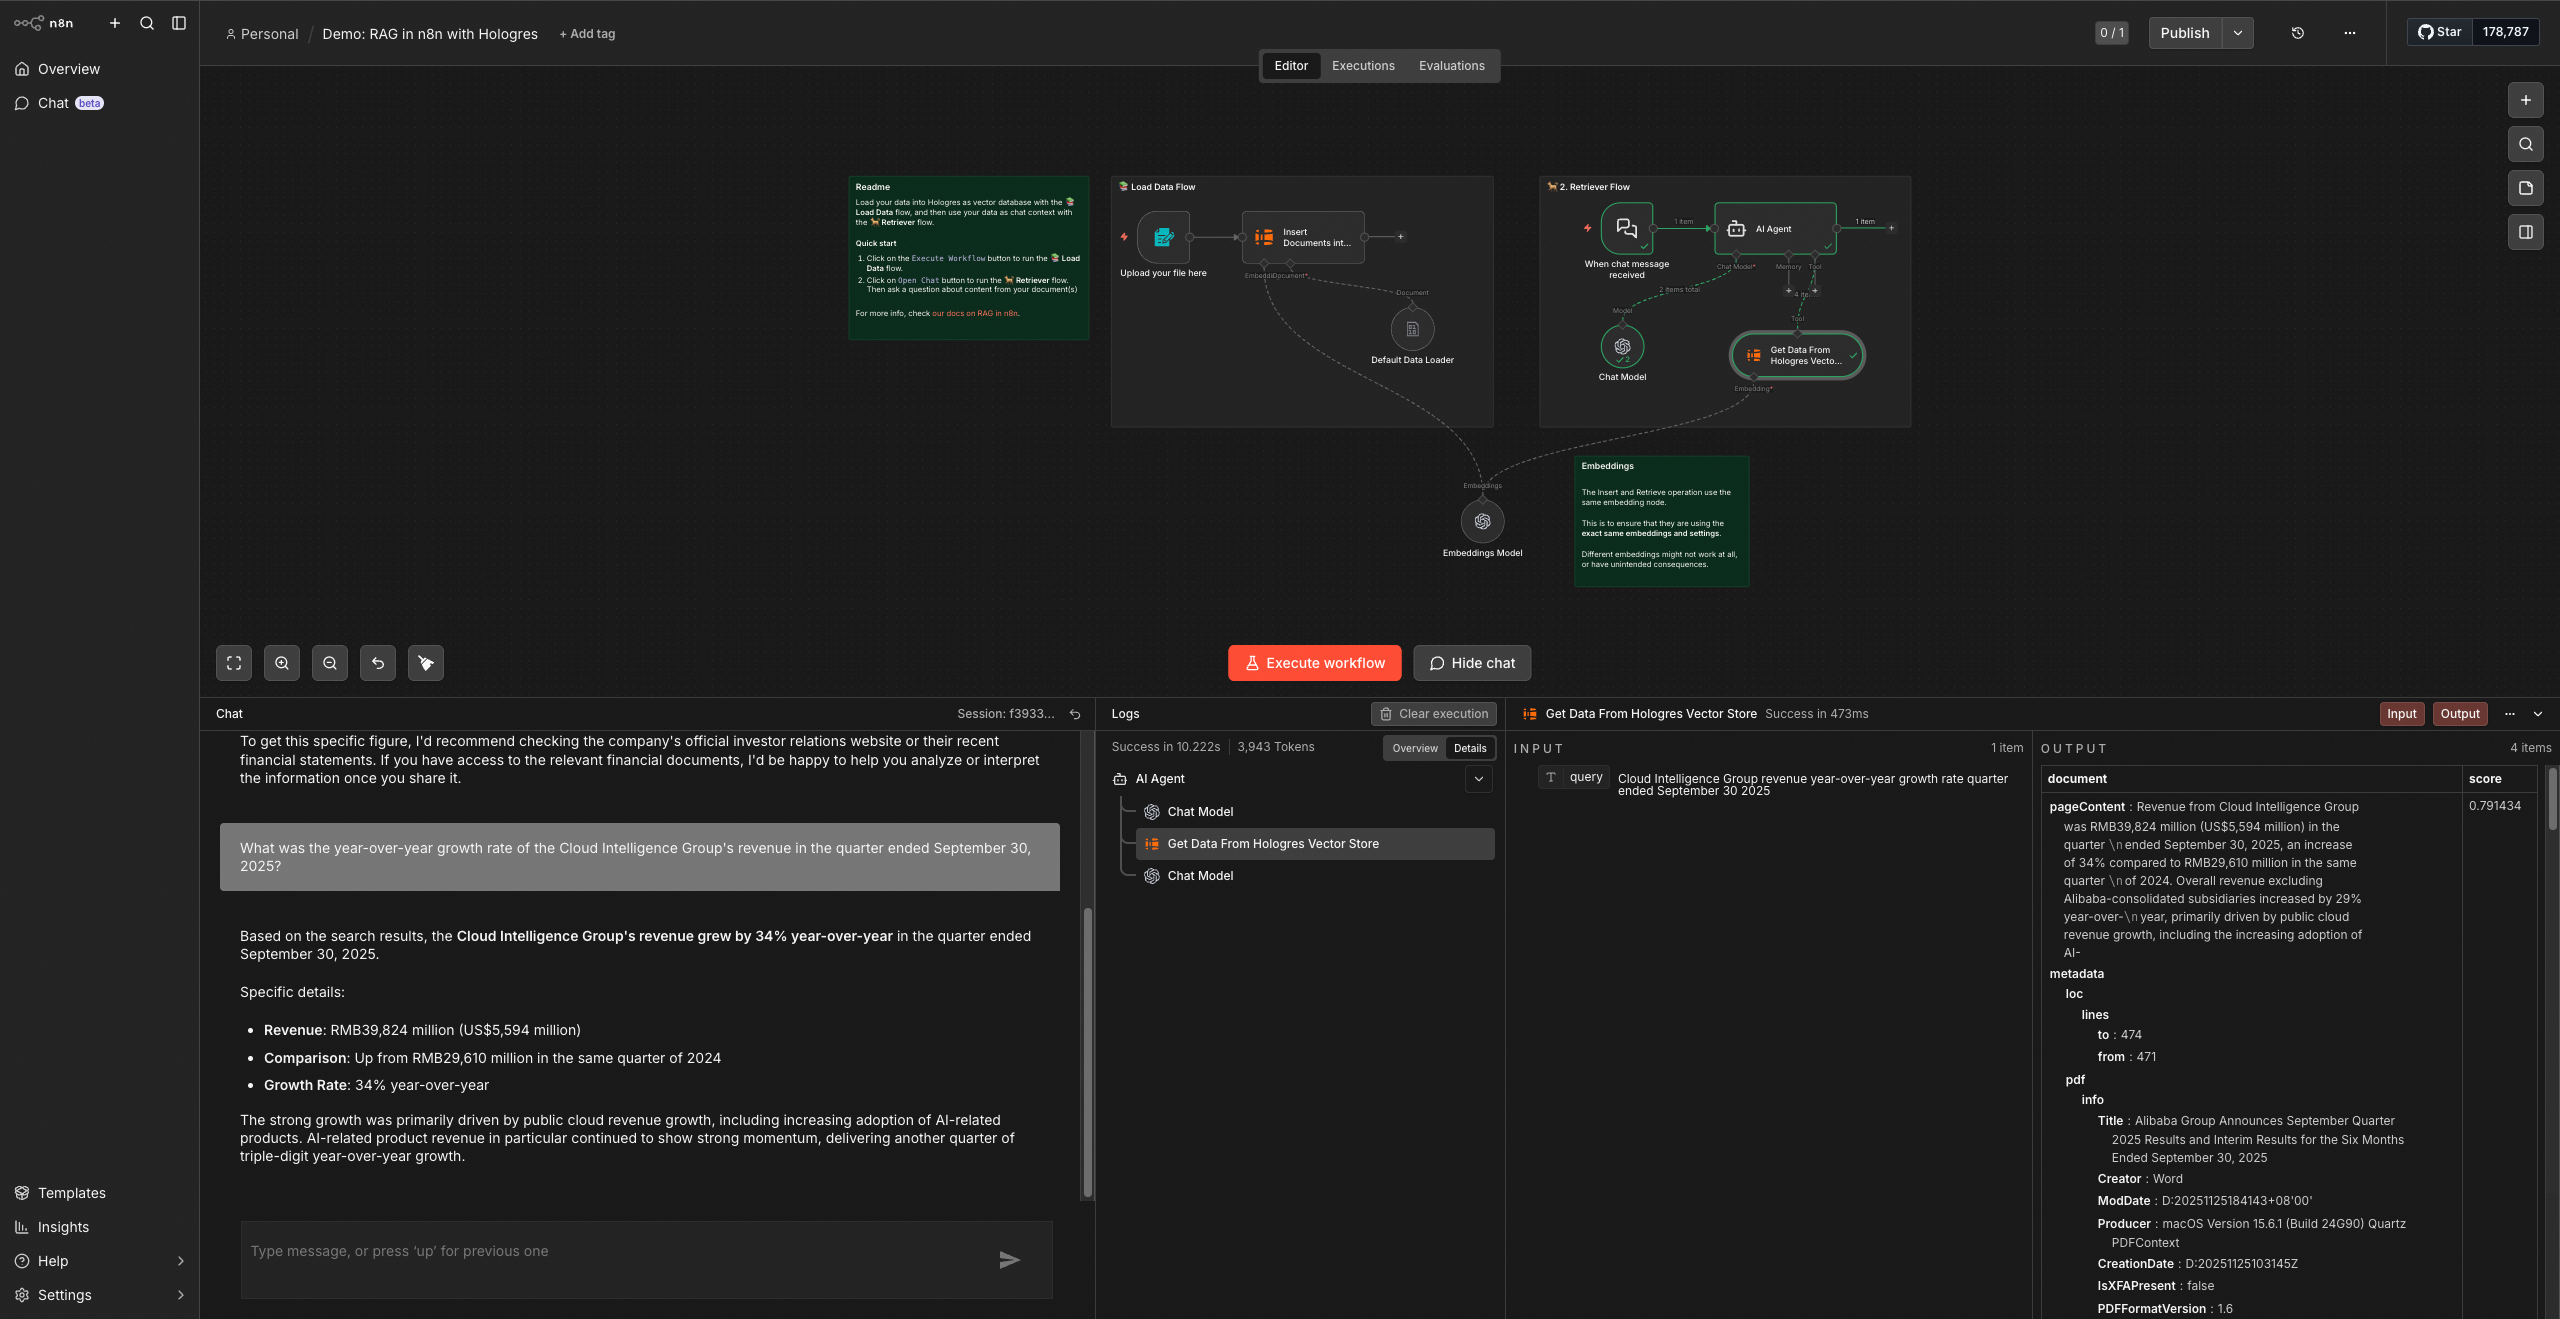Open the workflow history icon
This screenshot has width=2560, height=1319.
point(2298,33)
